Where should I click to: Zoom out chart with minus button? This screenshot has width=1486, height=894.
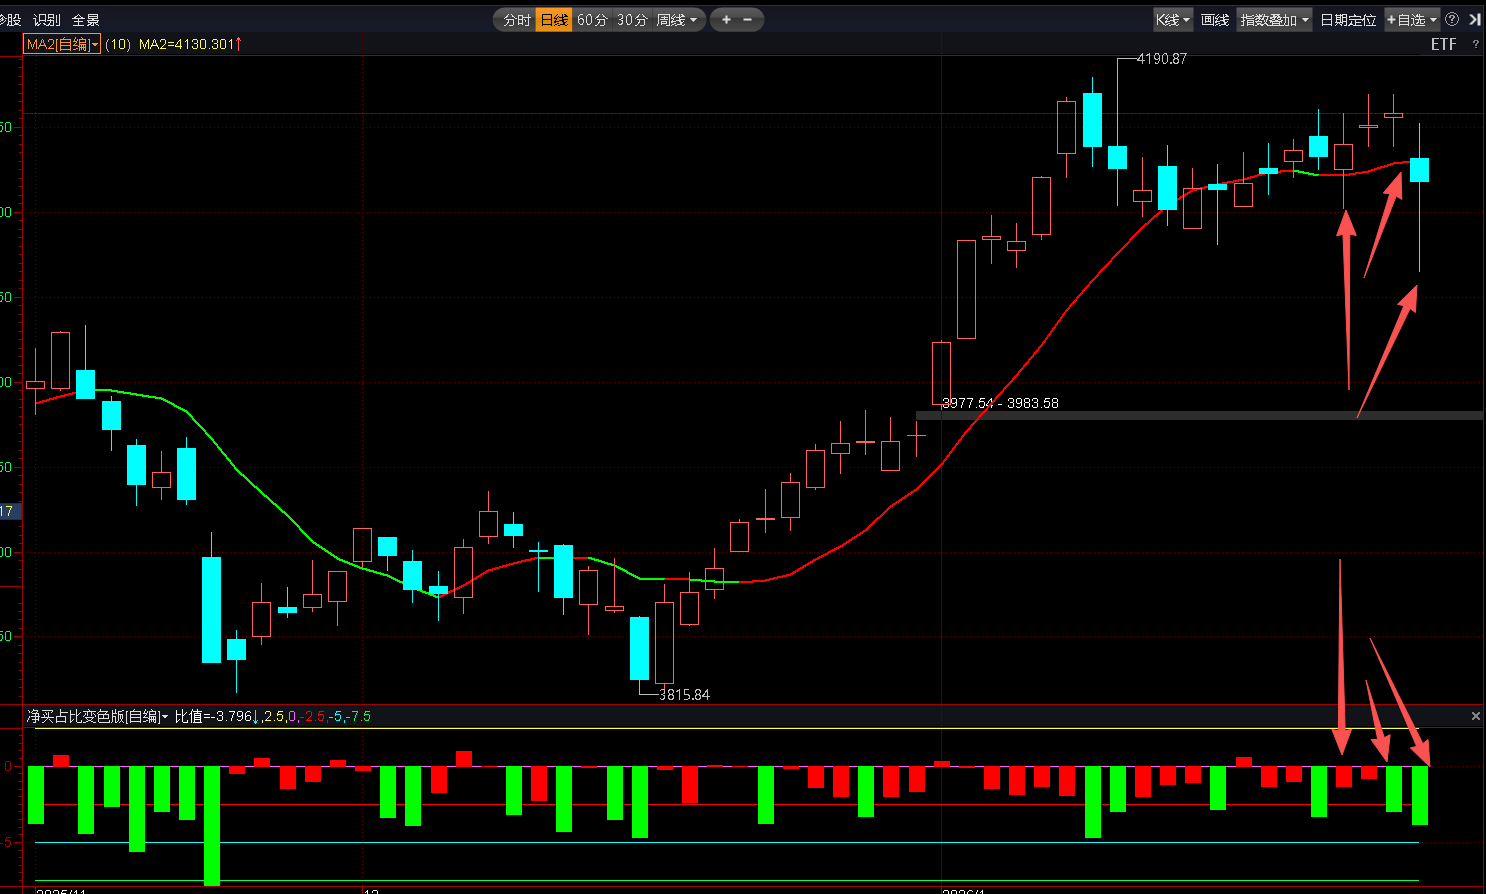click(748, 20)
